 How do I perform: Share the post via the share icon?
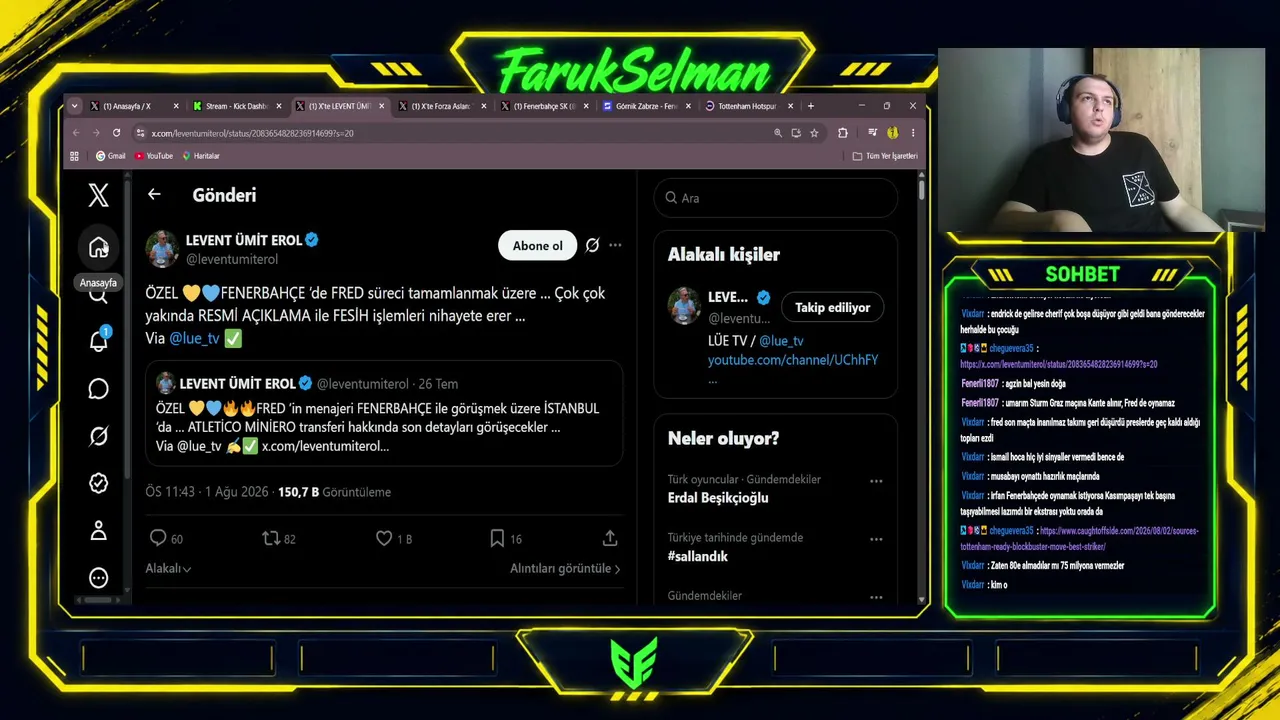point(610,538)
